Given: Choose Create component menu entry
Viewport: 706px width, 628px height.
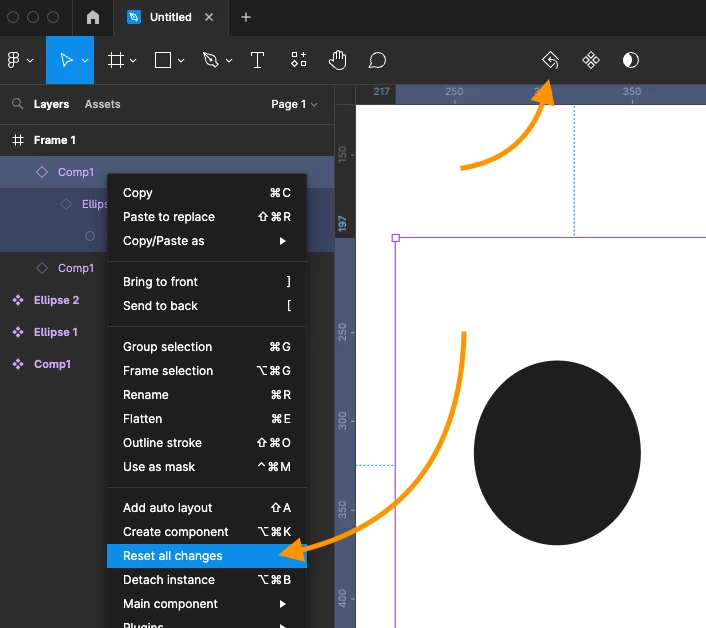Looking at the screenshot, I should click(207, 532).
